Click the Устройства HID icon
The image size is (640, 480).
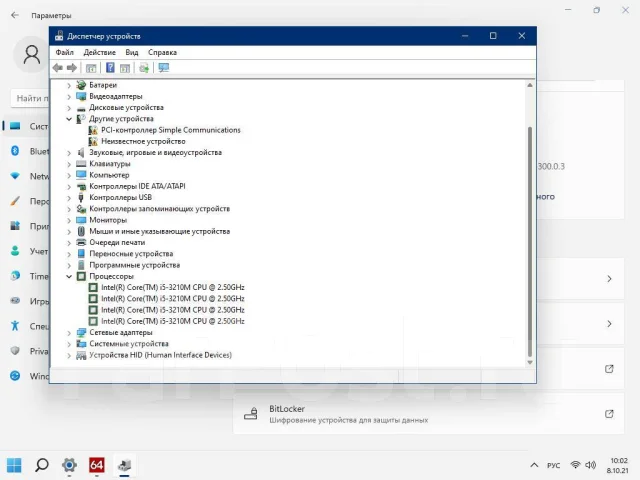pyautogui.click(x=81, y=355)
